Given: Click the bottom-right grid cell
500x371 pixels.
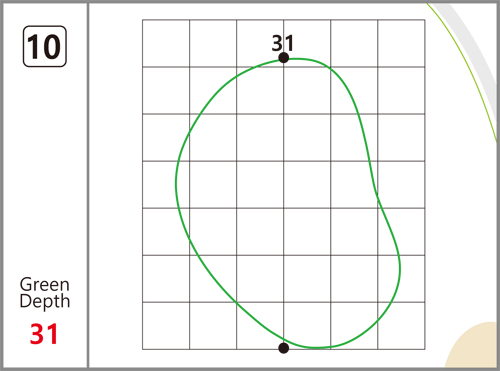Looking at the screenshot, I should pyautogui.click(x=401, y=326).
